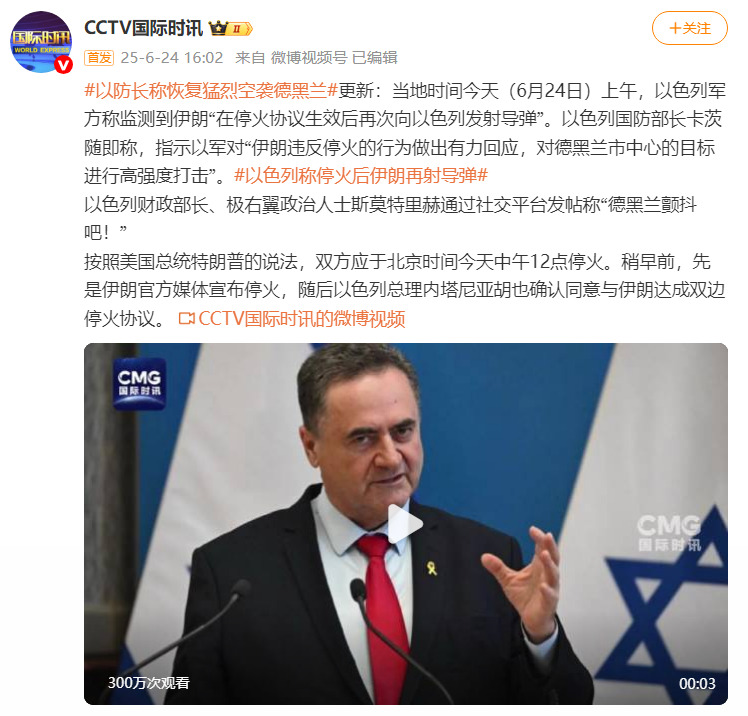Click the 微博视频号 source link
This screenshot has width=748, height=716.
click(309, 58)
